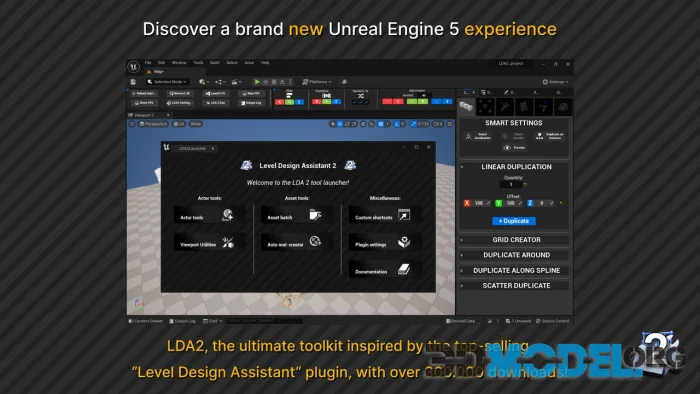Toggle grid snapping in viewport
Screen dimensions: 700x394
click(x=380, y=124)
